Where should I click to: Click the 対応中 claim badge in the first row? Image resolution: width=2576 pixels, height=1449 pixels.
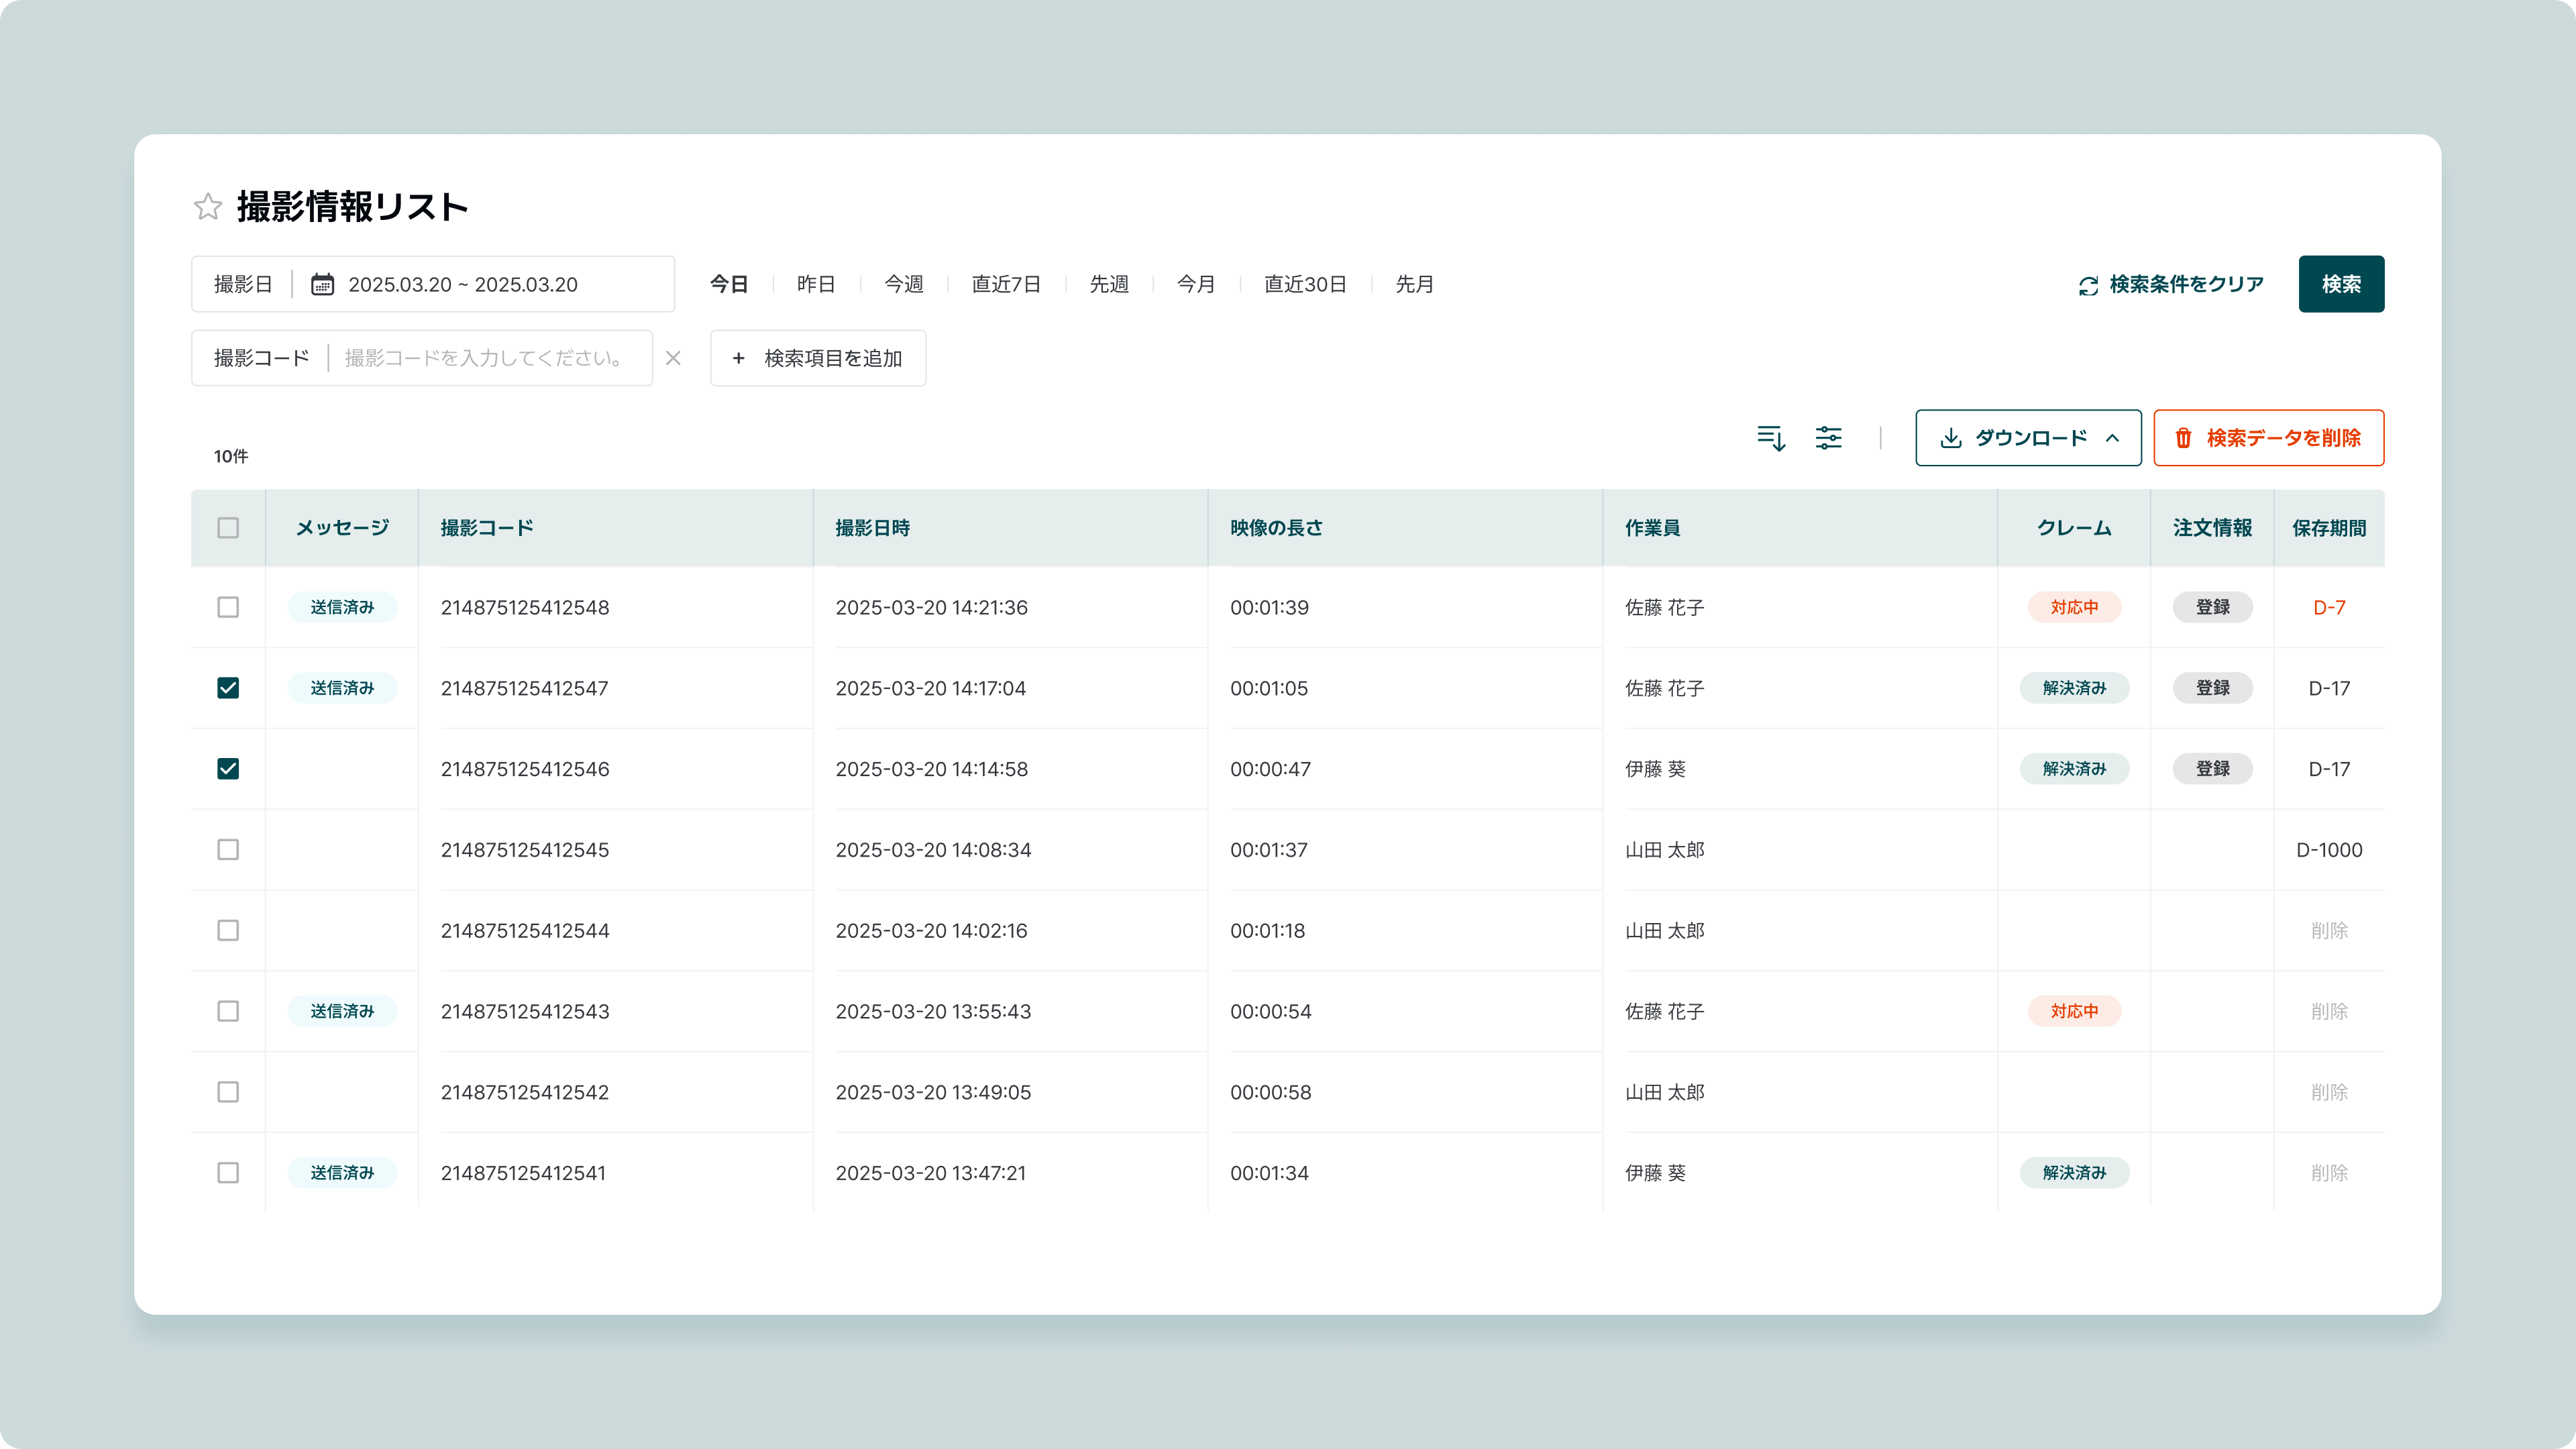pyautogui.click(x=2074, y=607)
